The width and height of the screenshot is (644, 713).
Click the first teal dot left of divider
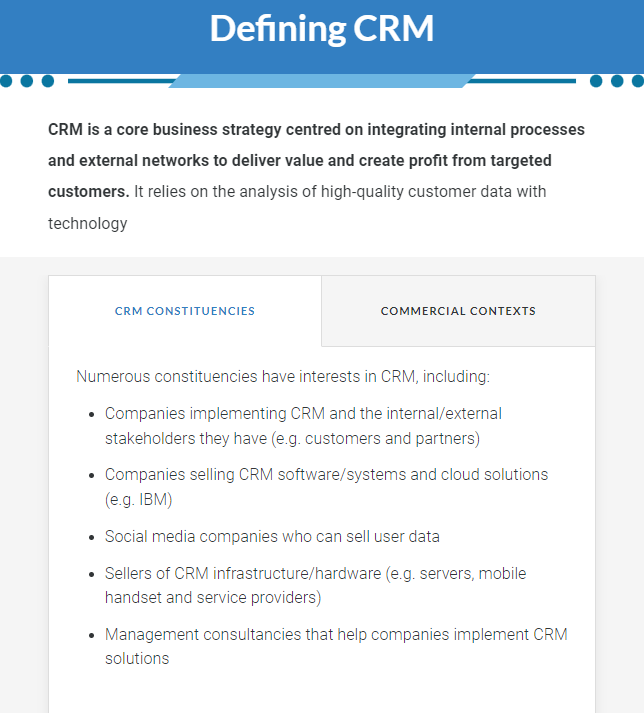point(6,81)
